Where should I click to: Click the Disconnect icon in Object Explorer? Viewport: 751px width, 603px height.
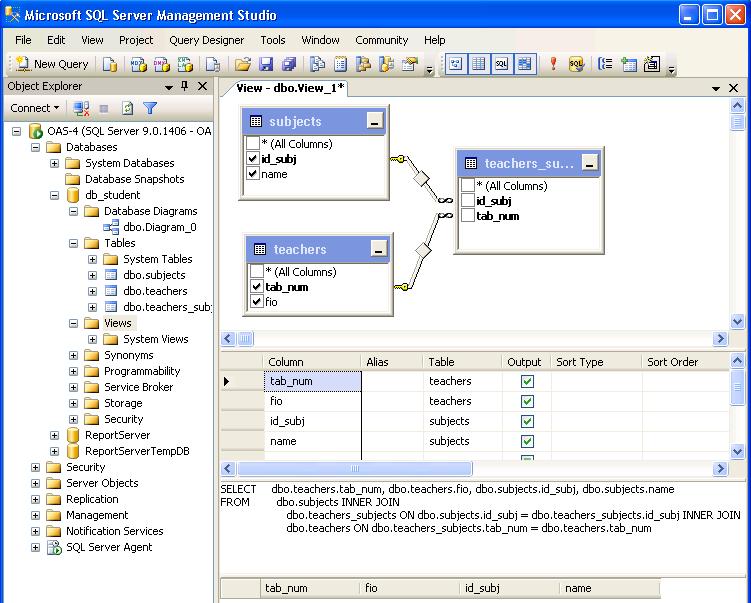(x=81, y=108)
